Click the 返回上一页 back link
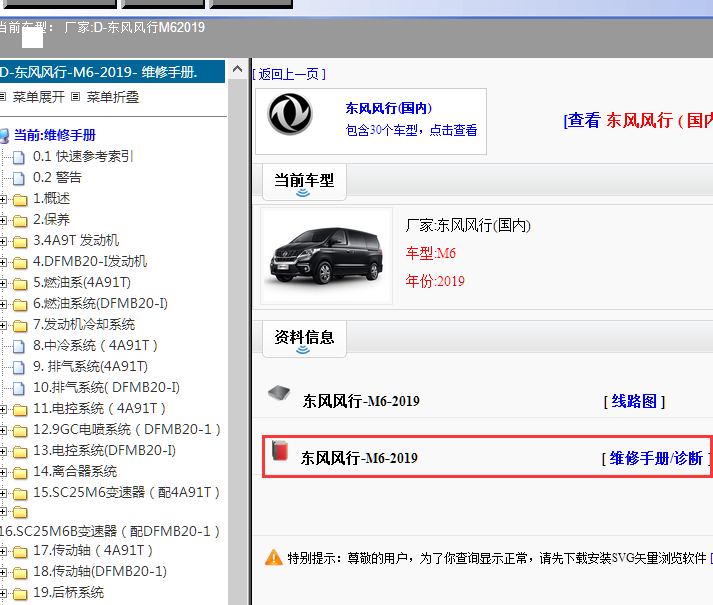Viewport: 713px width, 605px height. [x=289, y=74]
